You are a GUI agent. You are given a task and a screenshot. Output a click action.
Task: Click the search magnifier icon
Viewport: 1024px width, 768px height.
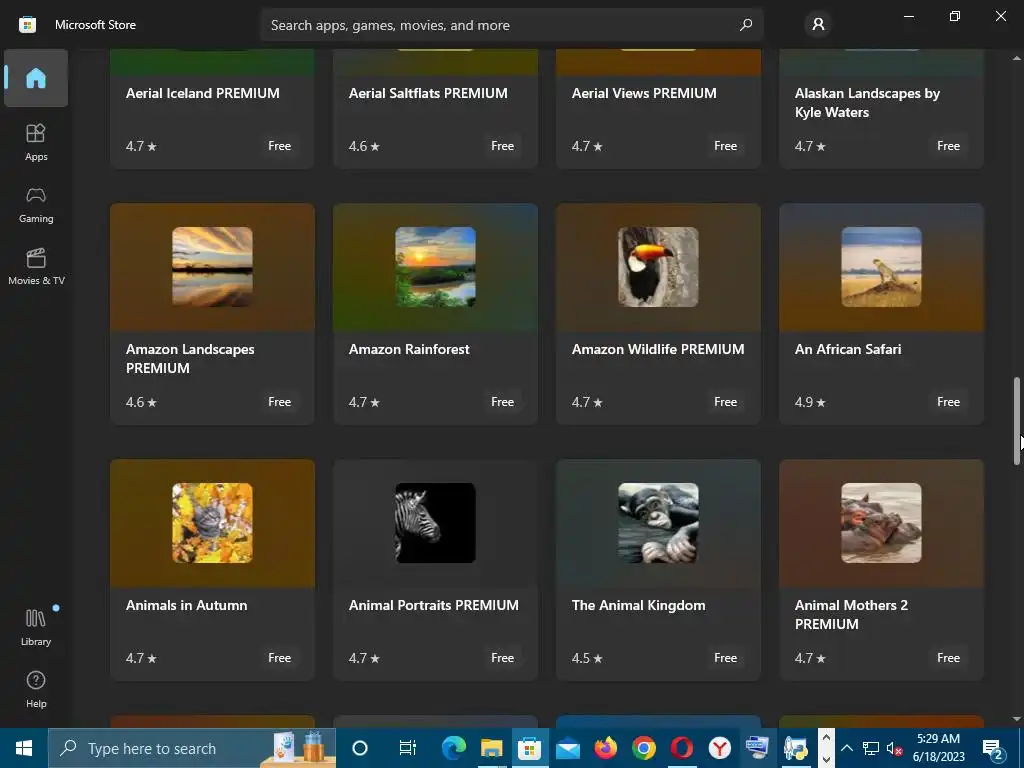click(746, 25)
